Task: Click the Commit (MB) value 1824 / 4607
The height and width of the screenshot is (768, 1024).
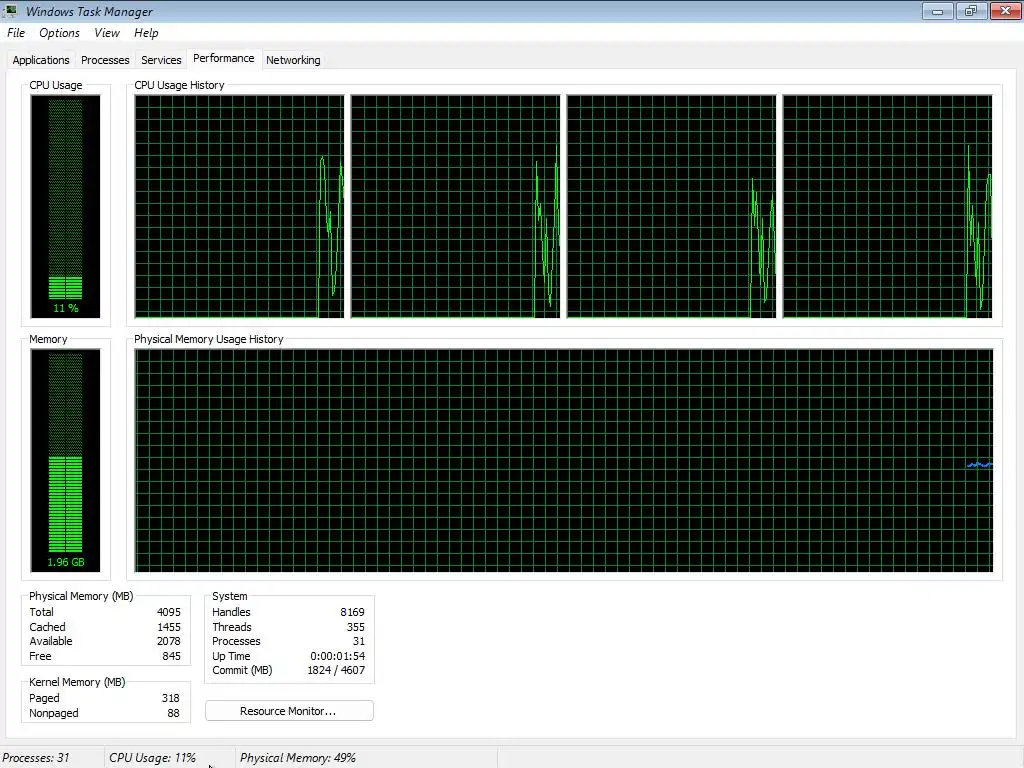Action: click(x=336, y=670)
